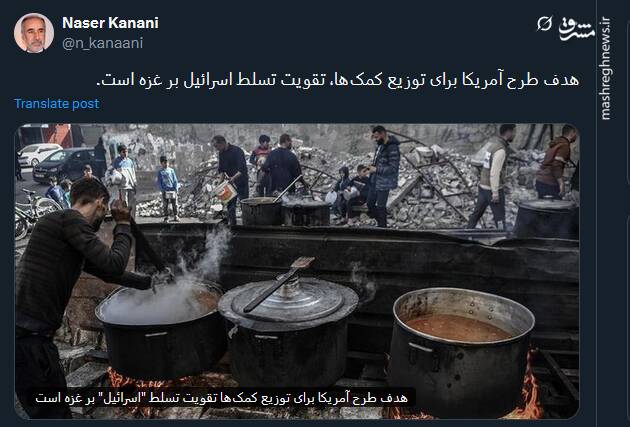Click Naser Kanani's profile avatar
The width and height of the screenshot is (630, 427).
tap(34, 33)
